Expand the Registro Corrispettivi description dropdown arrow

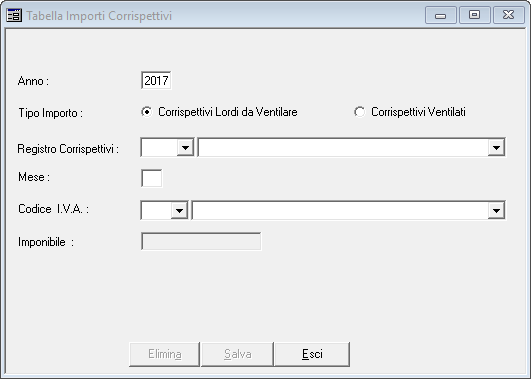pos(496,148)
